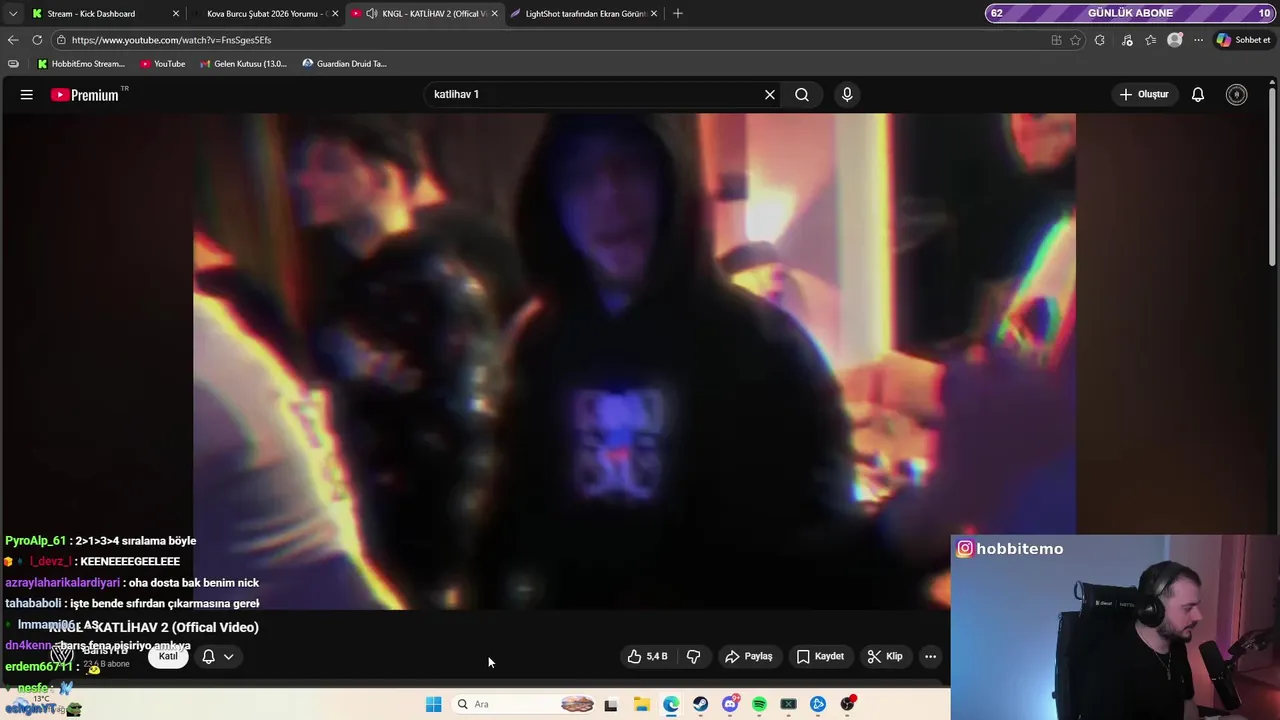Open browser extensions puzzle icon
The image size is (1280, 720).
point(1100,40)
